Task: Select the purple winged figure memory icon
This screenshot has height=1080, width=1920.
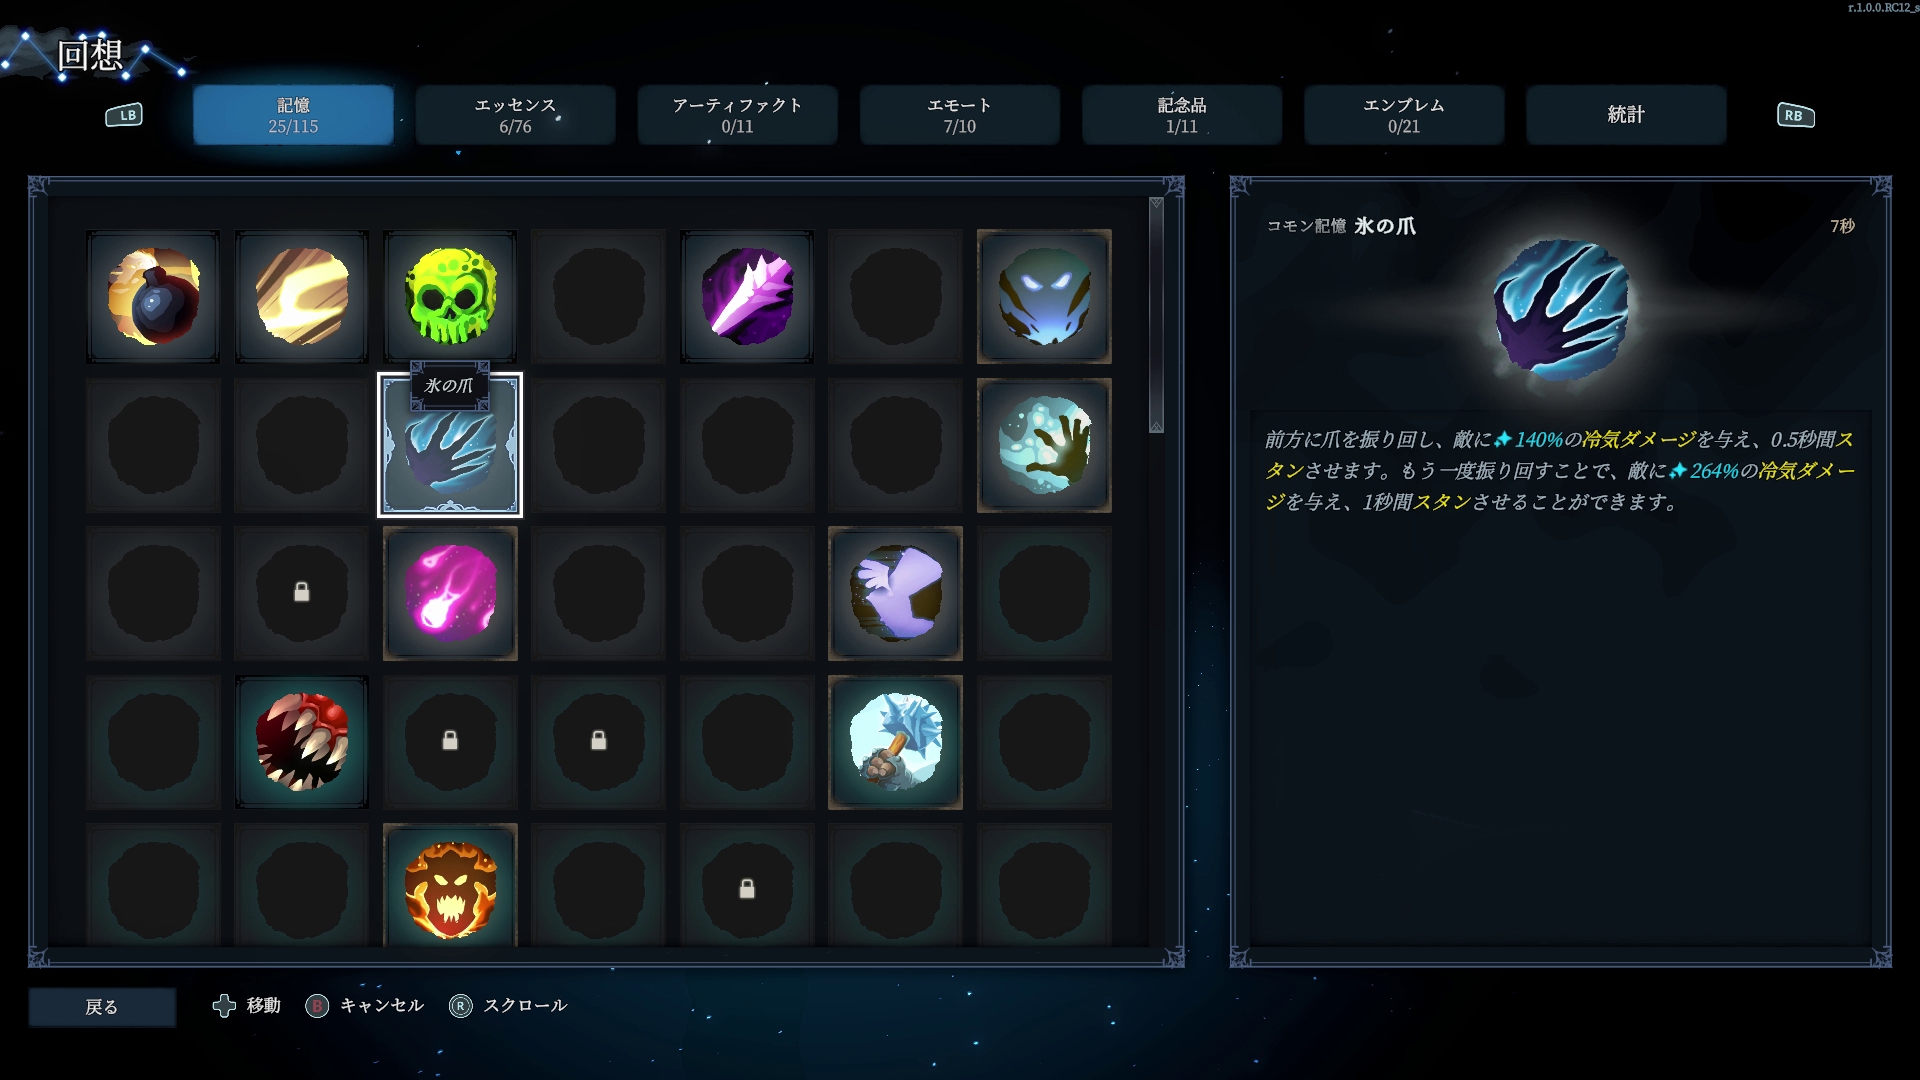Action: pos(895,594)
